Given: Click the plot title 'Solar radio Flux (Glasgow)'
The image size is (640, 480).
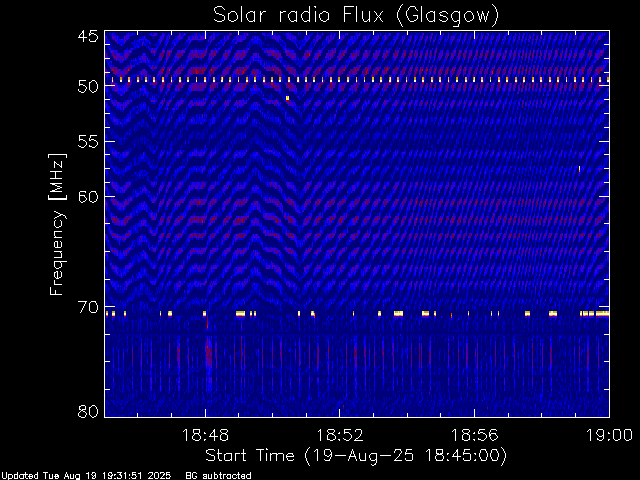Looking at the screenshot, I should pos(356,16).
